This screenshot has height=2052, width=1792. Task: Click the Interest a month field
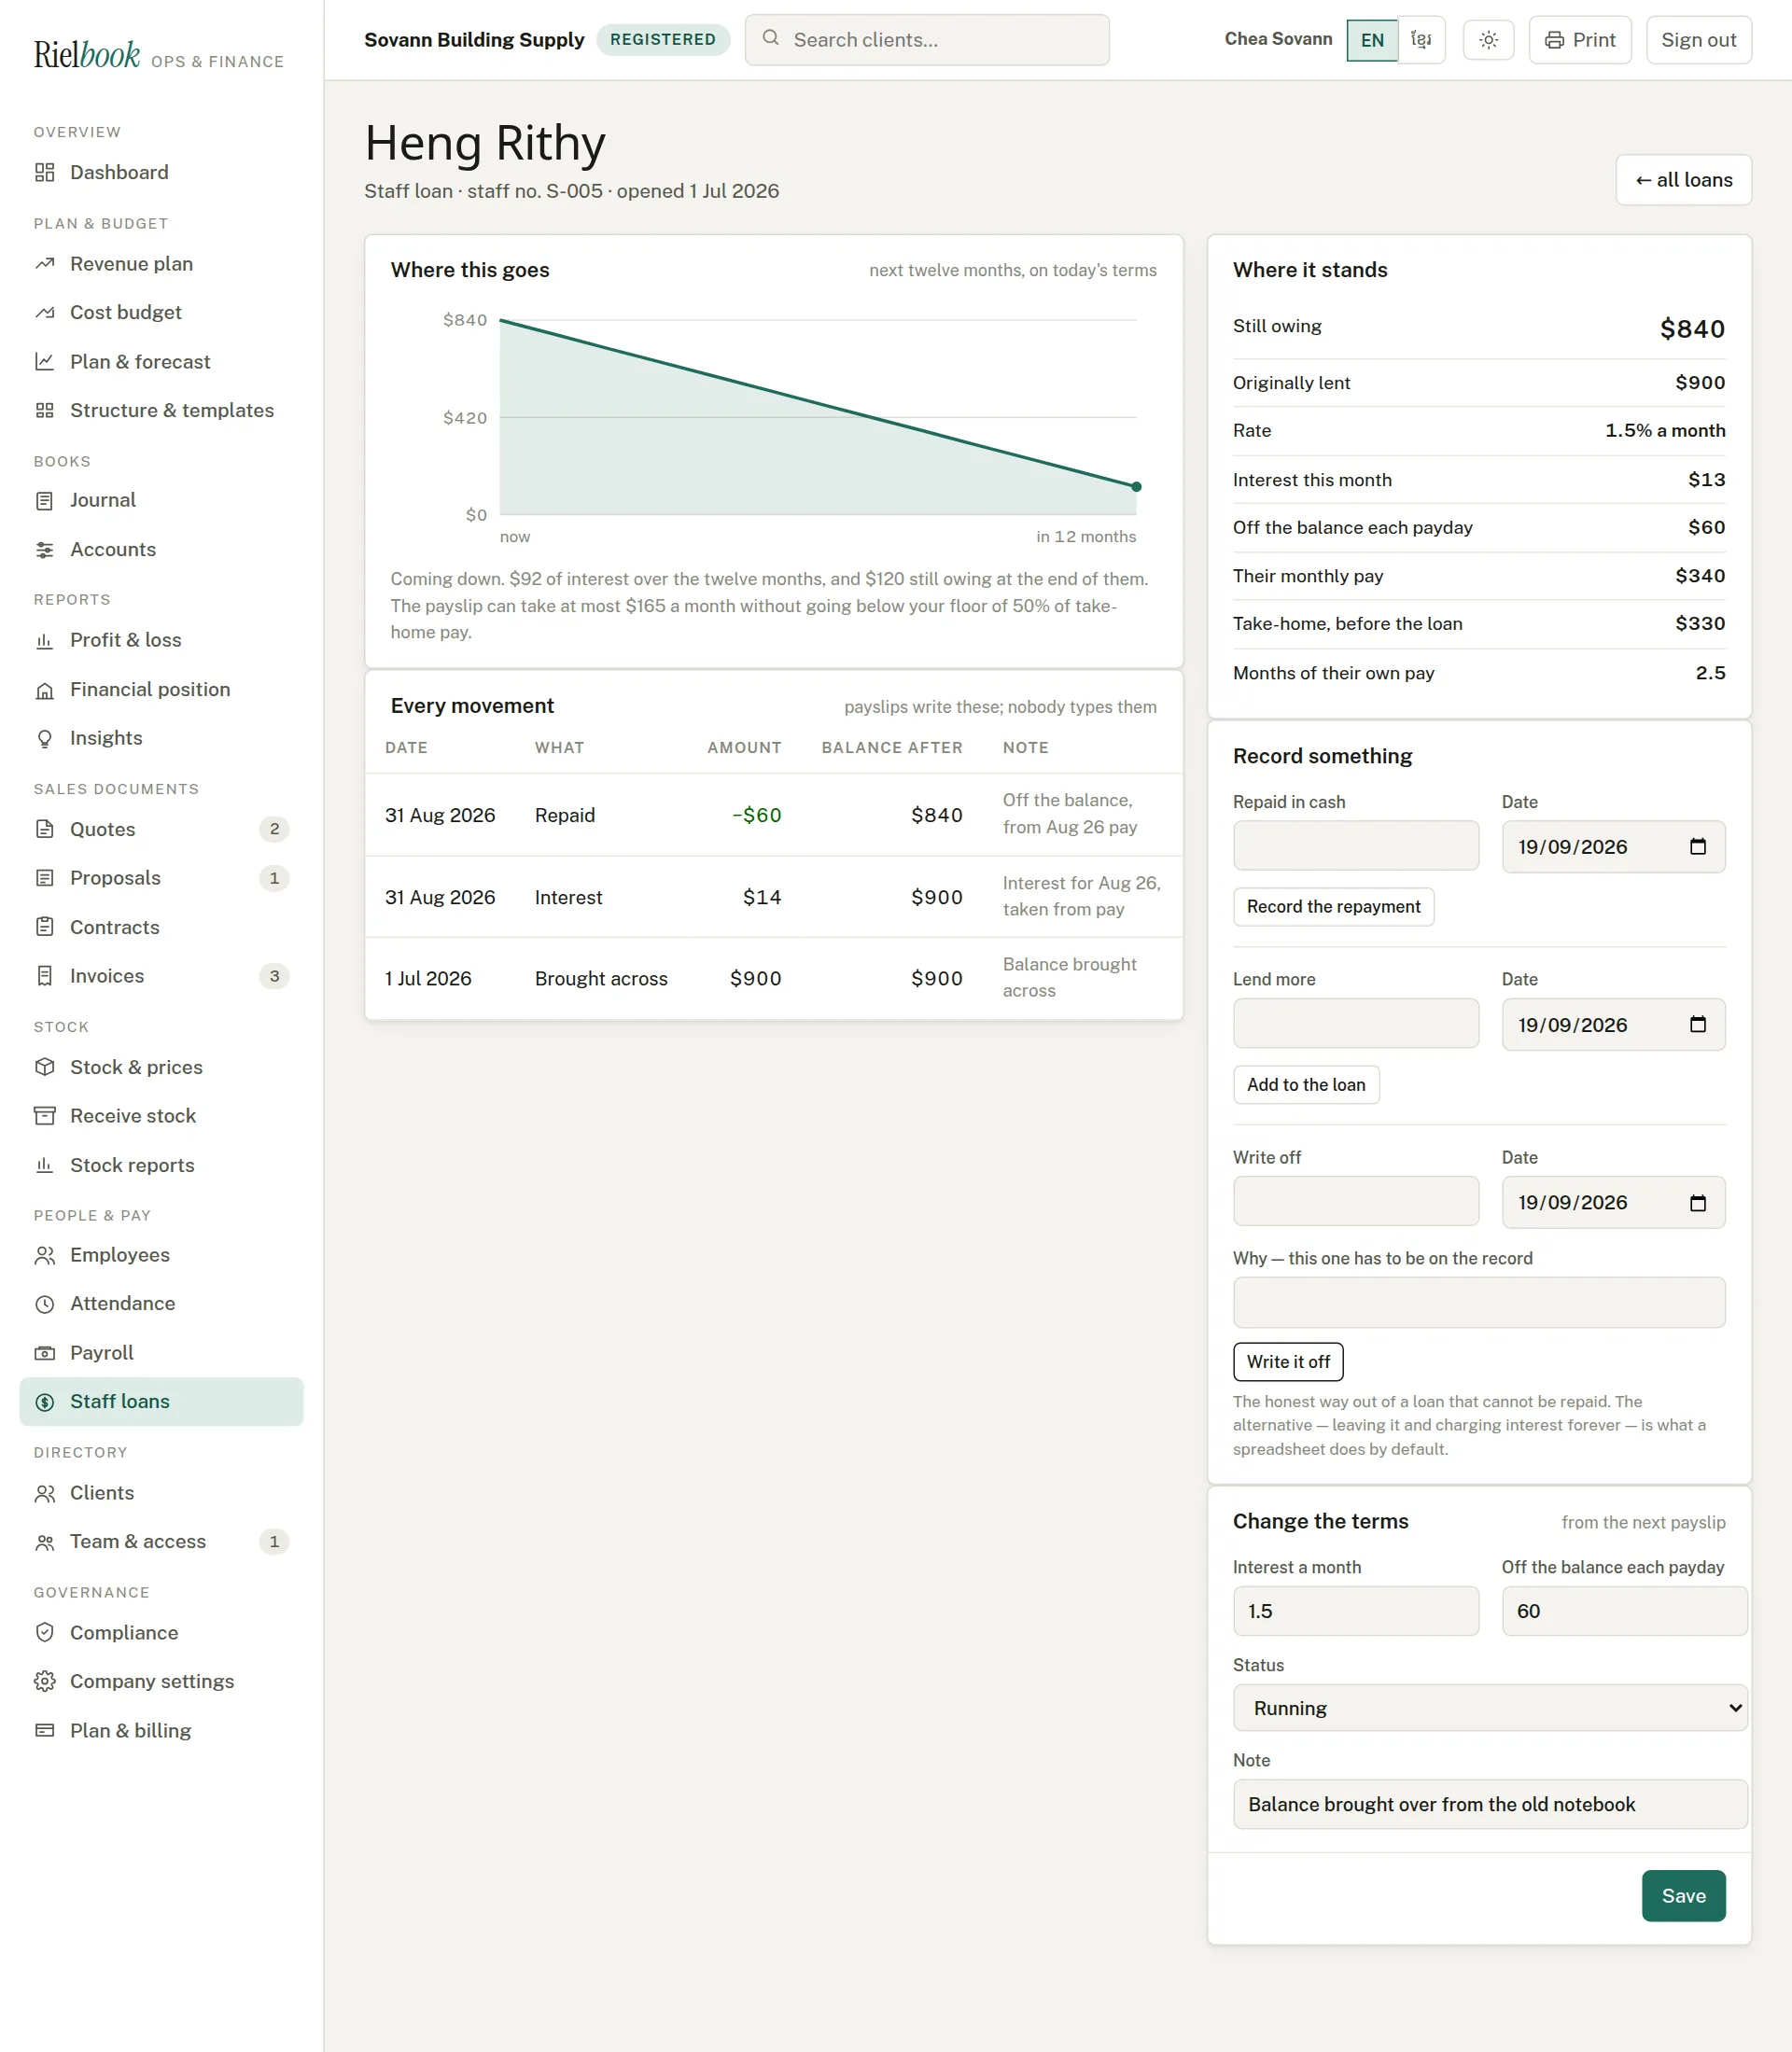1355,1611
